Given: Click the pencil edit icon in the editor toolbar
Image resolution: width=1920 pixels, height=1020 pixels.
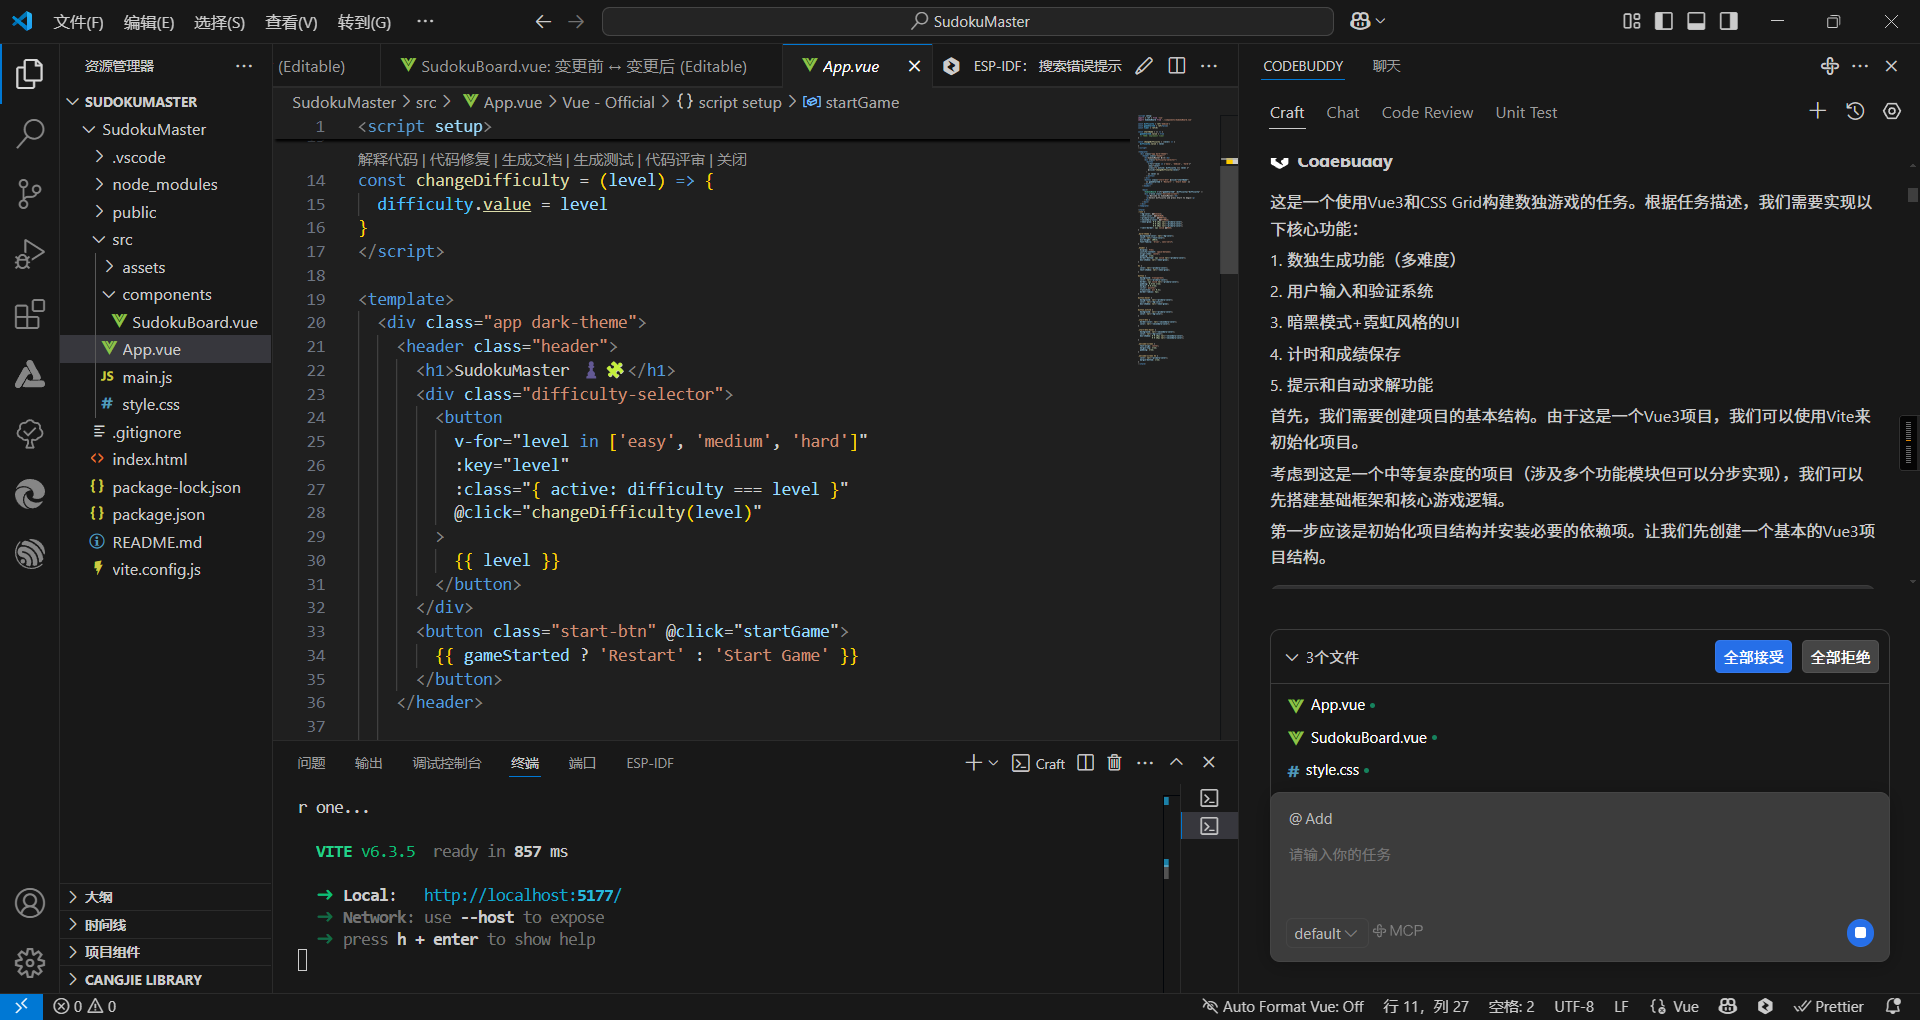Looking at the screenshot, I should (x=1144, y=66).
